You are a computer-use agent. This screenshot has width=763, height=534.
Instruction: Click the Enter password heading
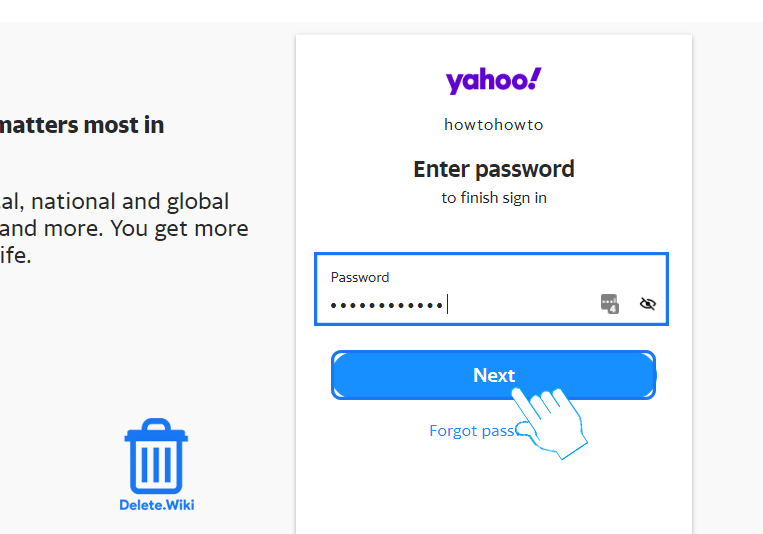coord(493,169)
